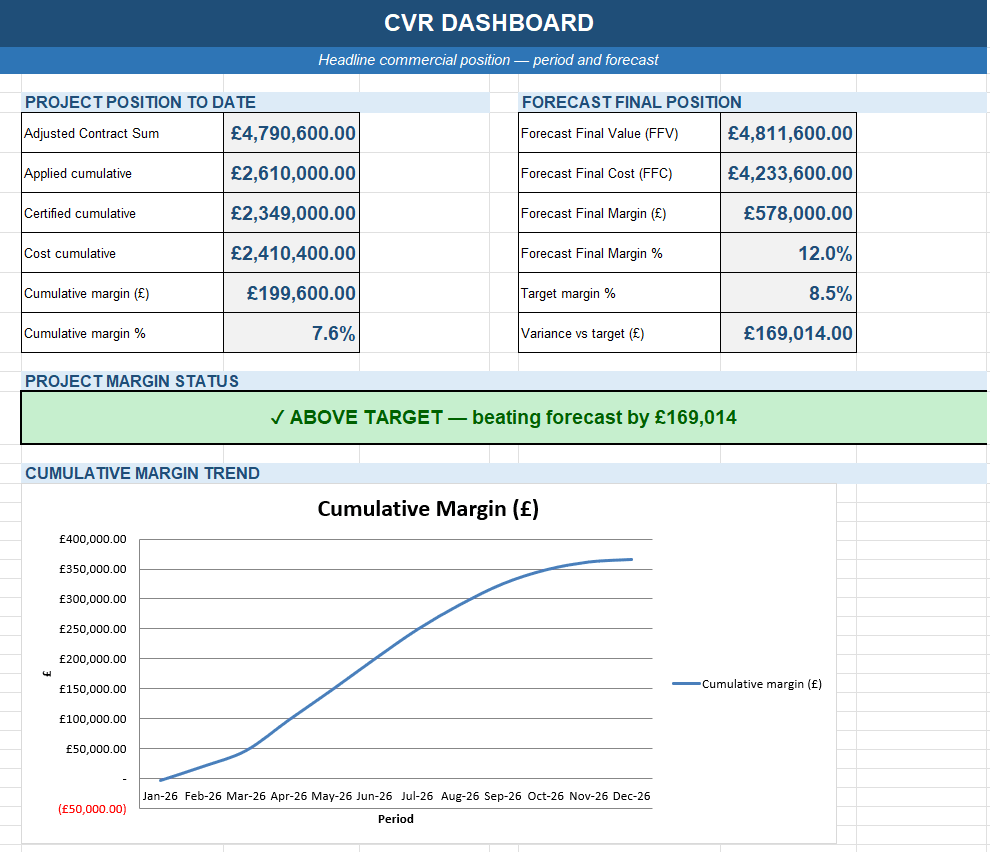Select the £199,600.00 value cell

click(x=292, y=293)
